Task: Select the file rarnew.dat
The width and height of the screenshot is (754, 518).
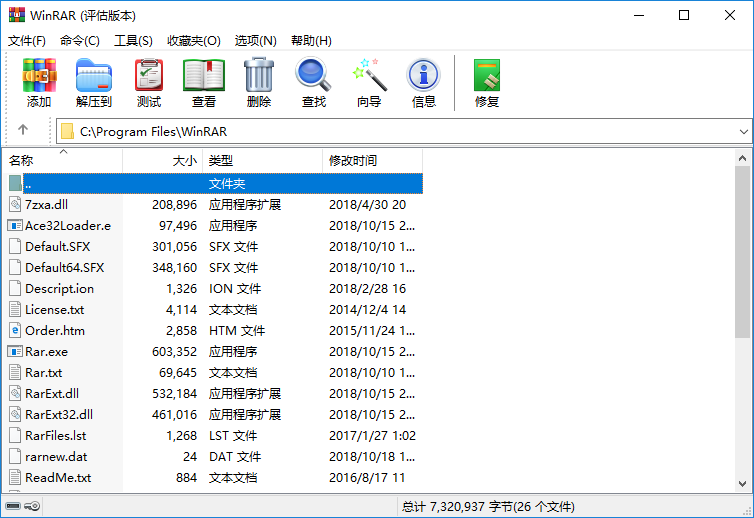Action: coord(56,456)
